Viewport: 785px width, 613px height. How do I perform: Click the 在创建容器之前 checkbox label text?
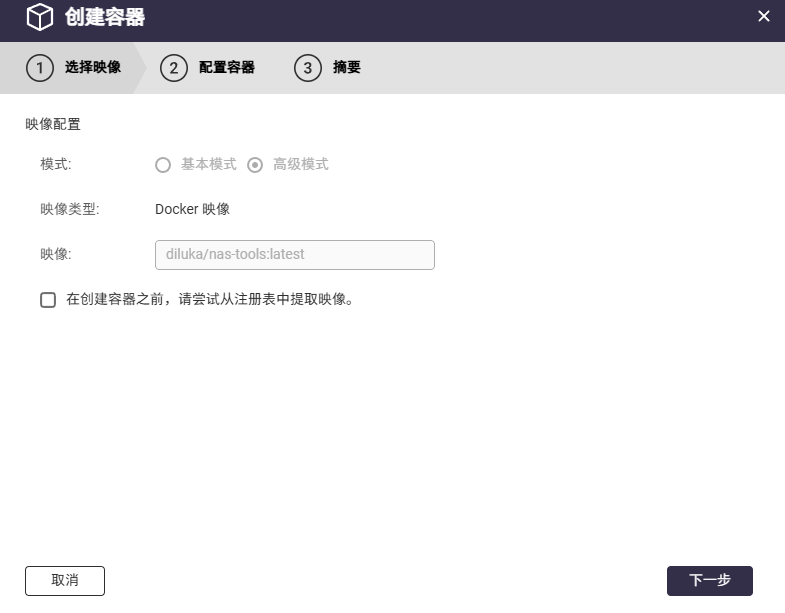pos(210,299)
